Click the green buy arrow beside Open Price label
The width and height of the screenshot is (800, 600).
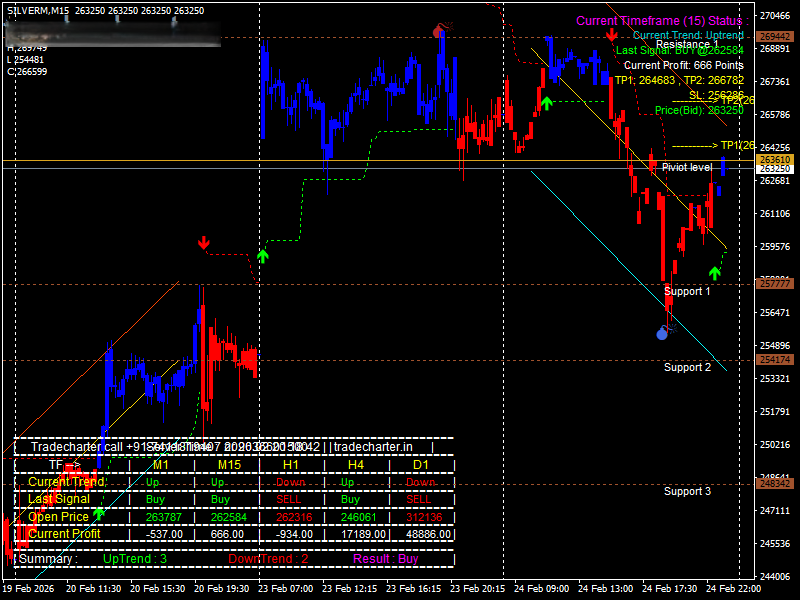(x=98, y=513)
